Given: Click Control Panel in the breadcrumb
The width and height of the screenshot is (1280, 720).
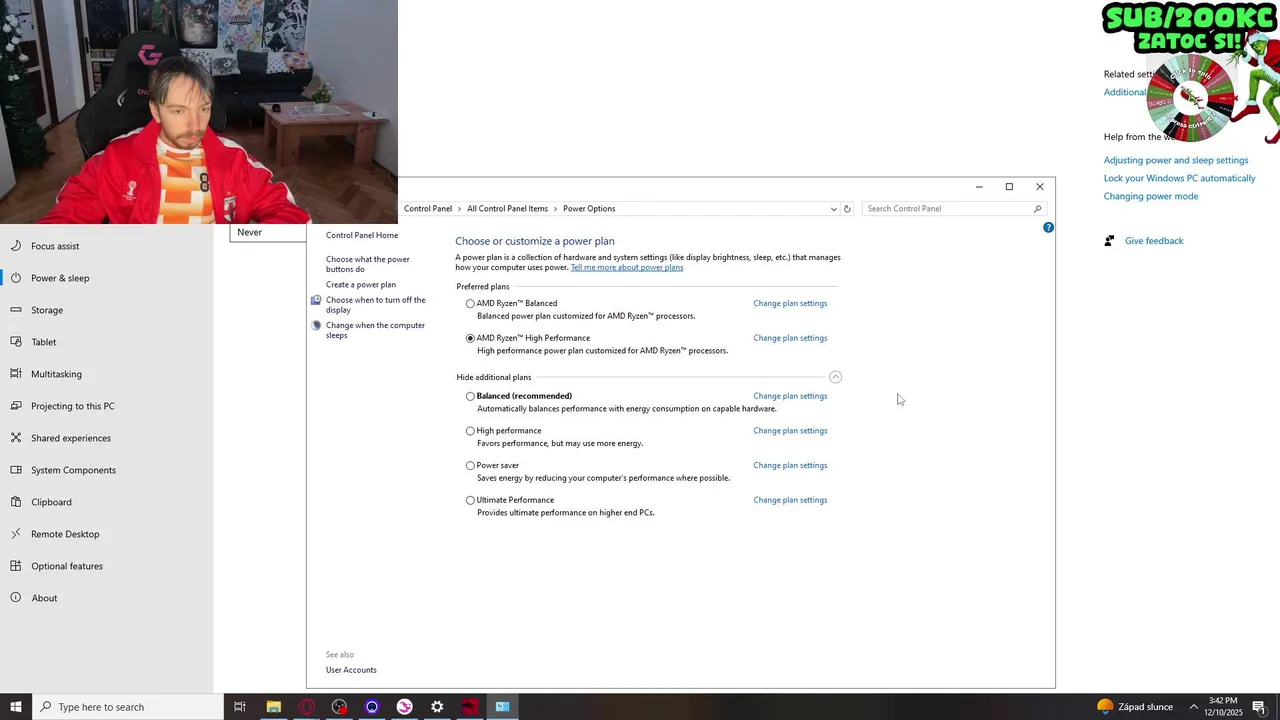Looking at the screenshot, I should click(x=428, y=209).
